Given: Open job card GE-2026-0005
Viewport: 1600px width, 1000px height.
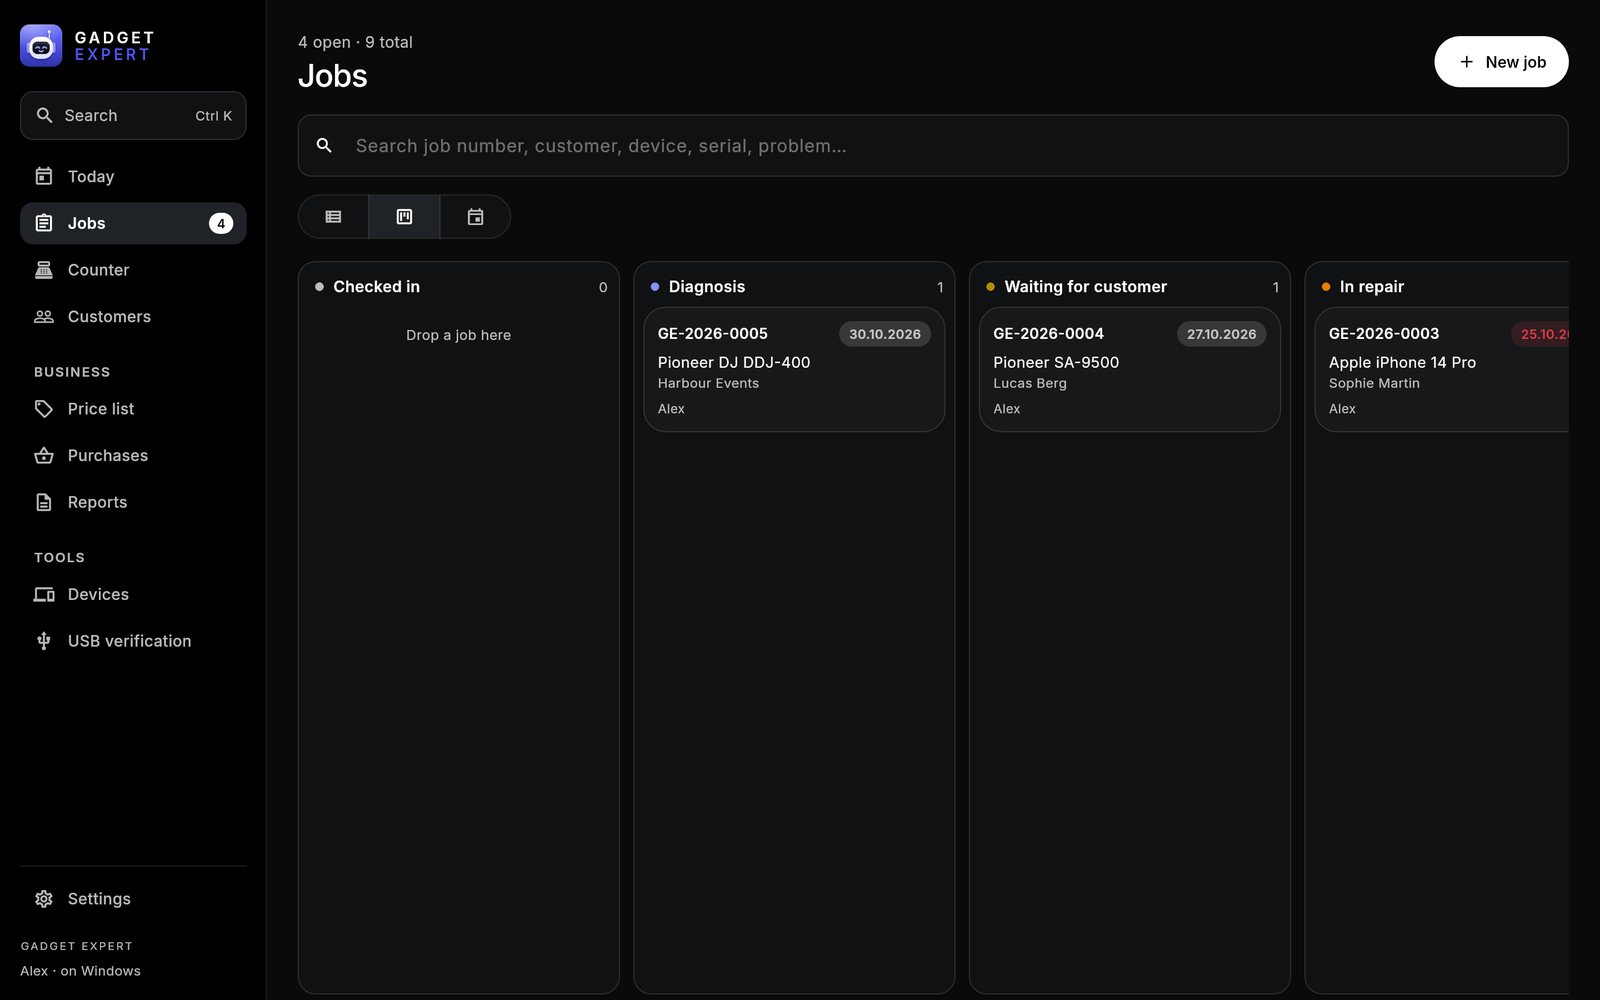Looking at the screenshot, I should [794, 370].
